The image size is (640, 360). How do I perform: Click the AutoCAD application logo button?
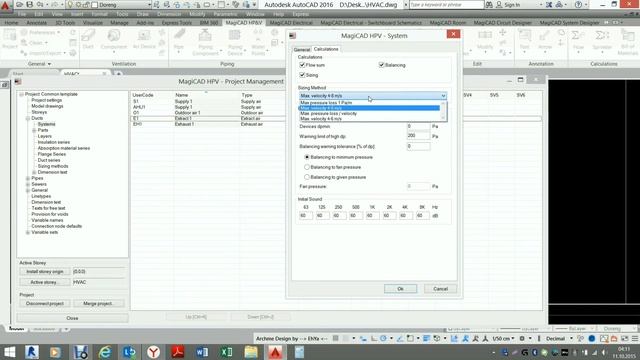tap(5, 5)
